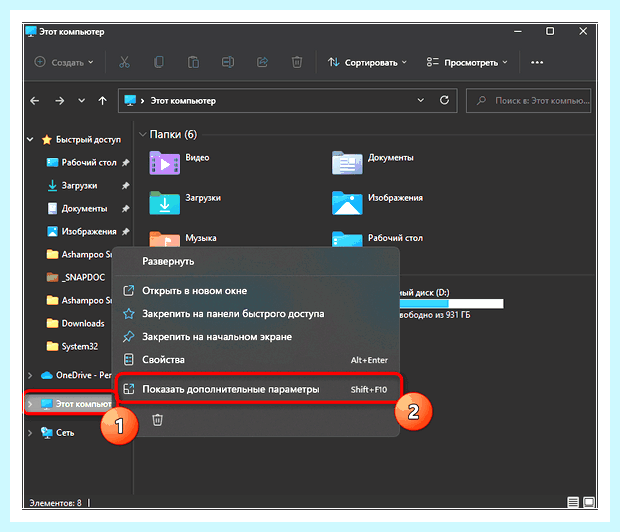Expand the address bar history dropdown
Viewport: 620px width, 532px height.
click(421, 100)
